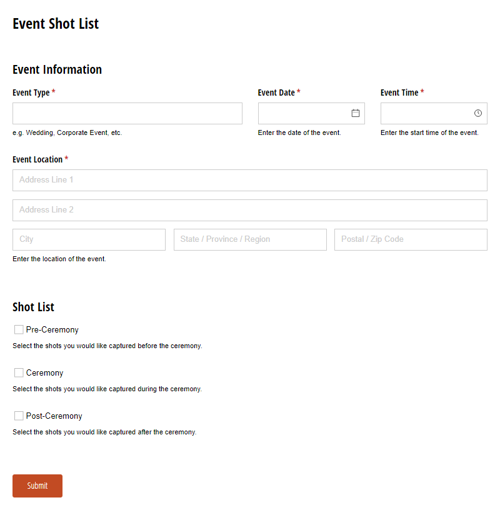Focus the Event Type text field
The height and width of the screenshot is (510, 500).
pyautogui.click(x=127, y=113)
